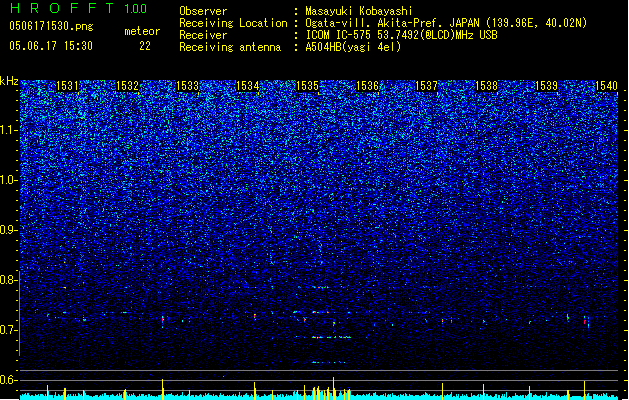Click the 1535 time marker
The width and height of the screenshot is (629, 400).
307,86
